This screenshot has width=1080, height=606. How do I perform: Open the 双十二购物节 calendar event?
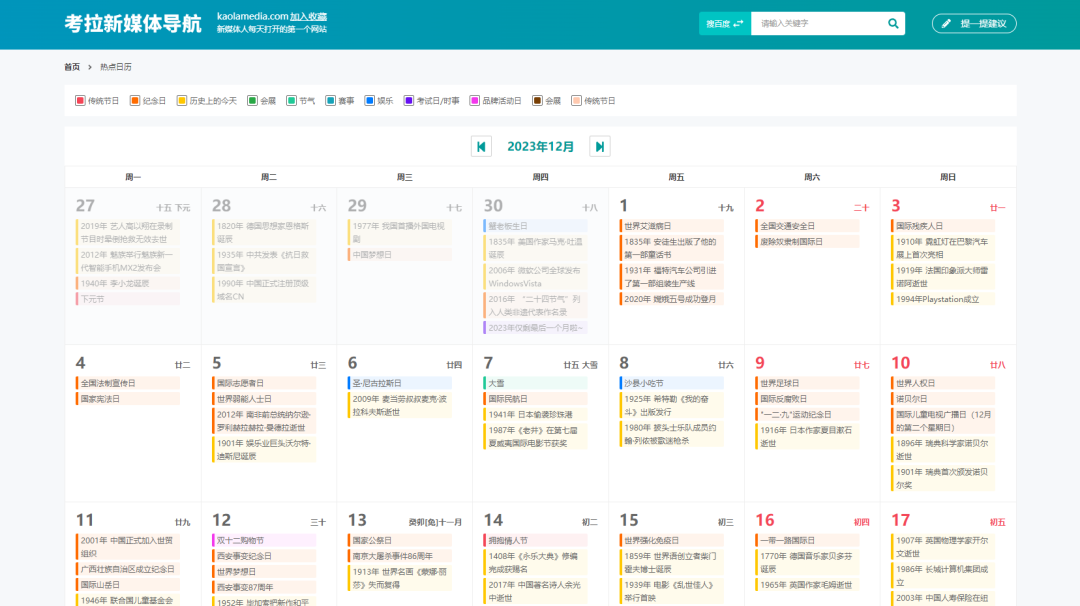pyautogui.click(x=241, y=540)
